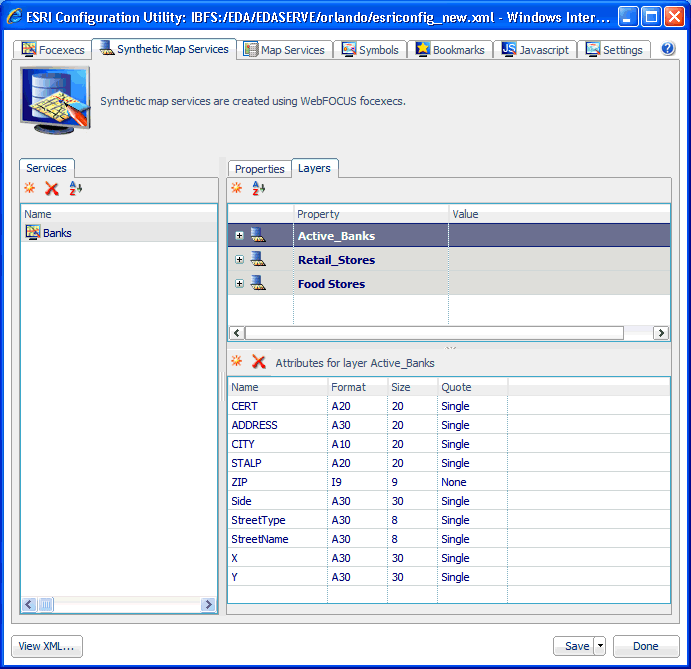Select the ADDRESS attribute name
The width and height of the screenshot is (691, 669).
point(254,425)
